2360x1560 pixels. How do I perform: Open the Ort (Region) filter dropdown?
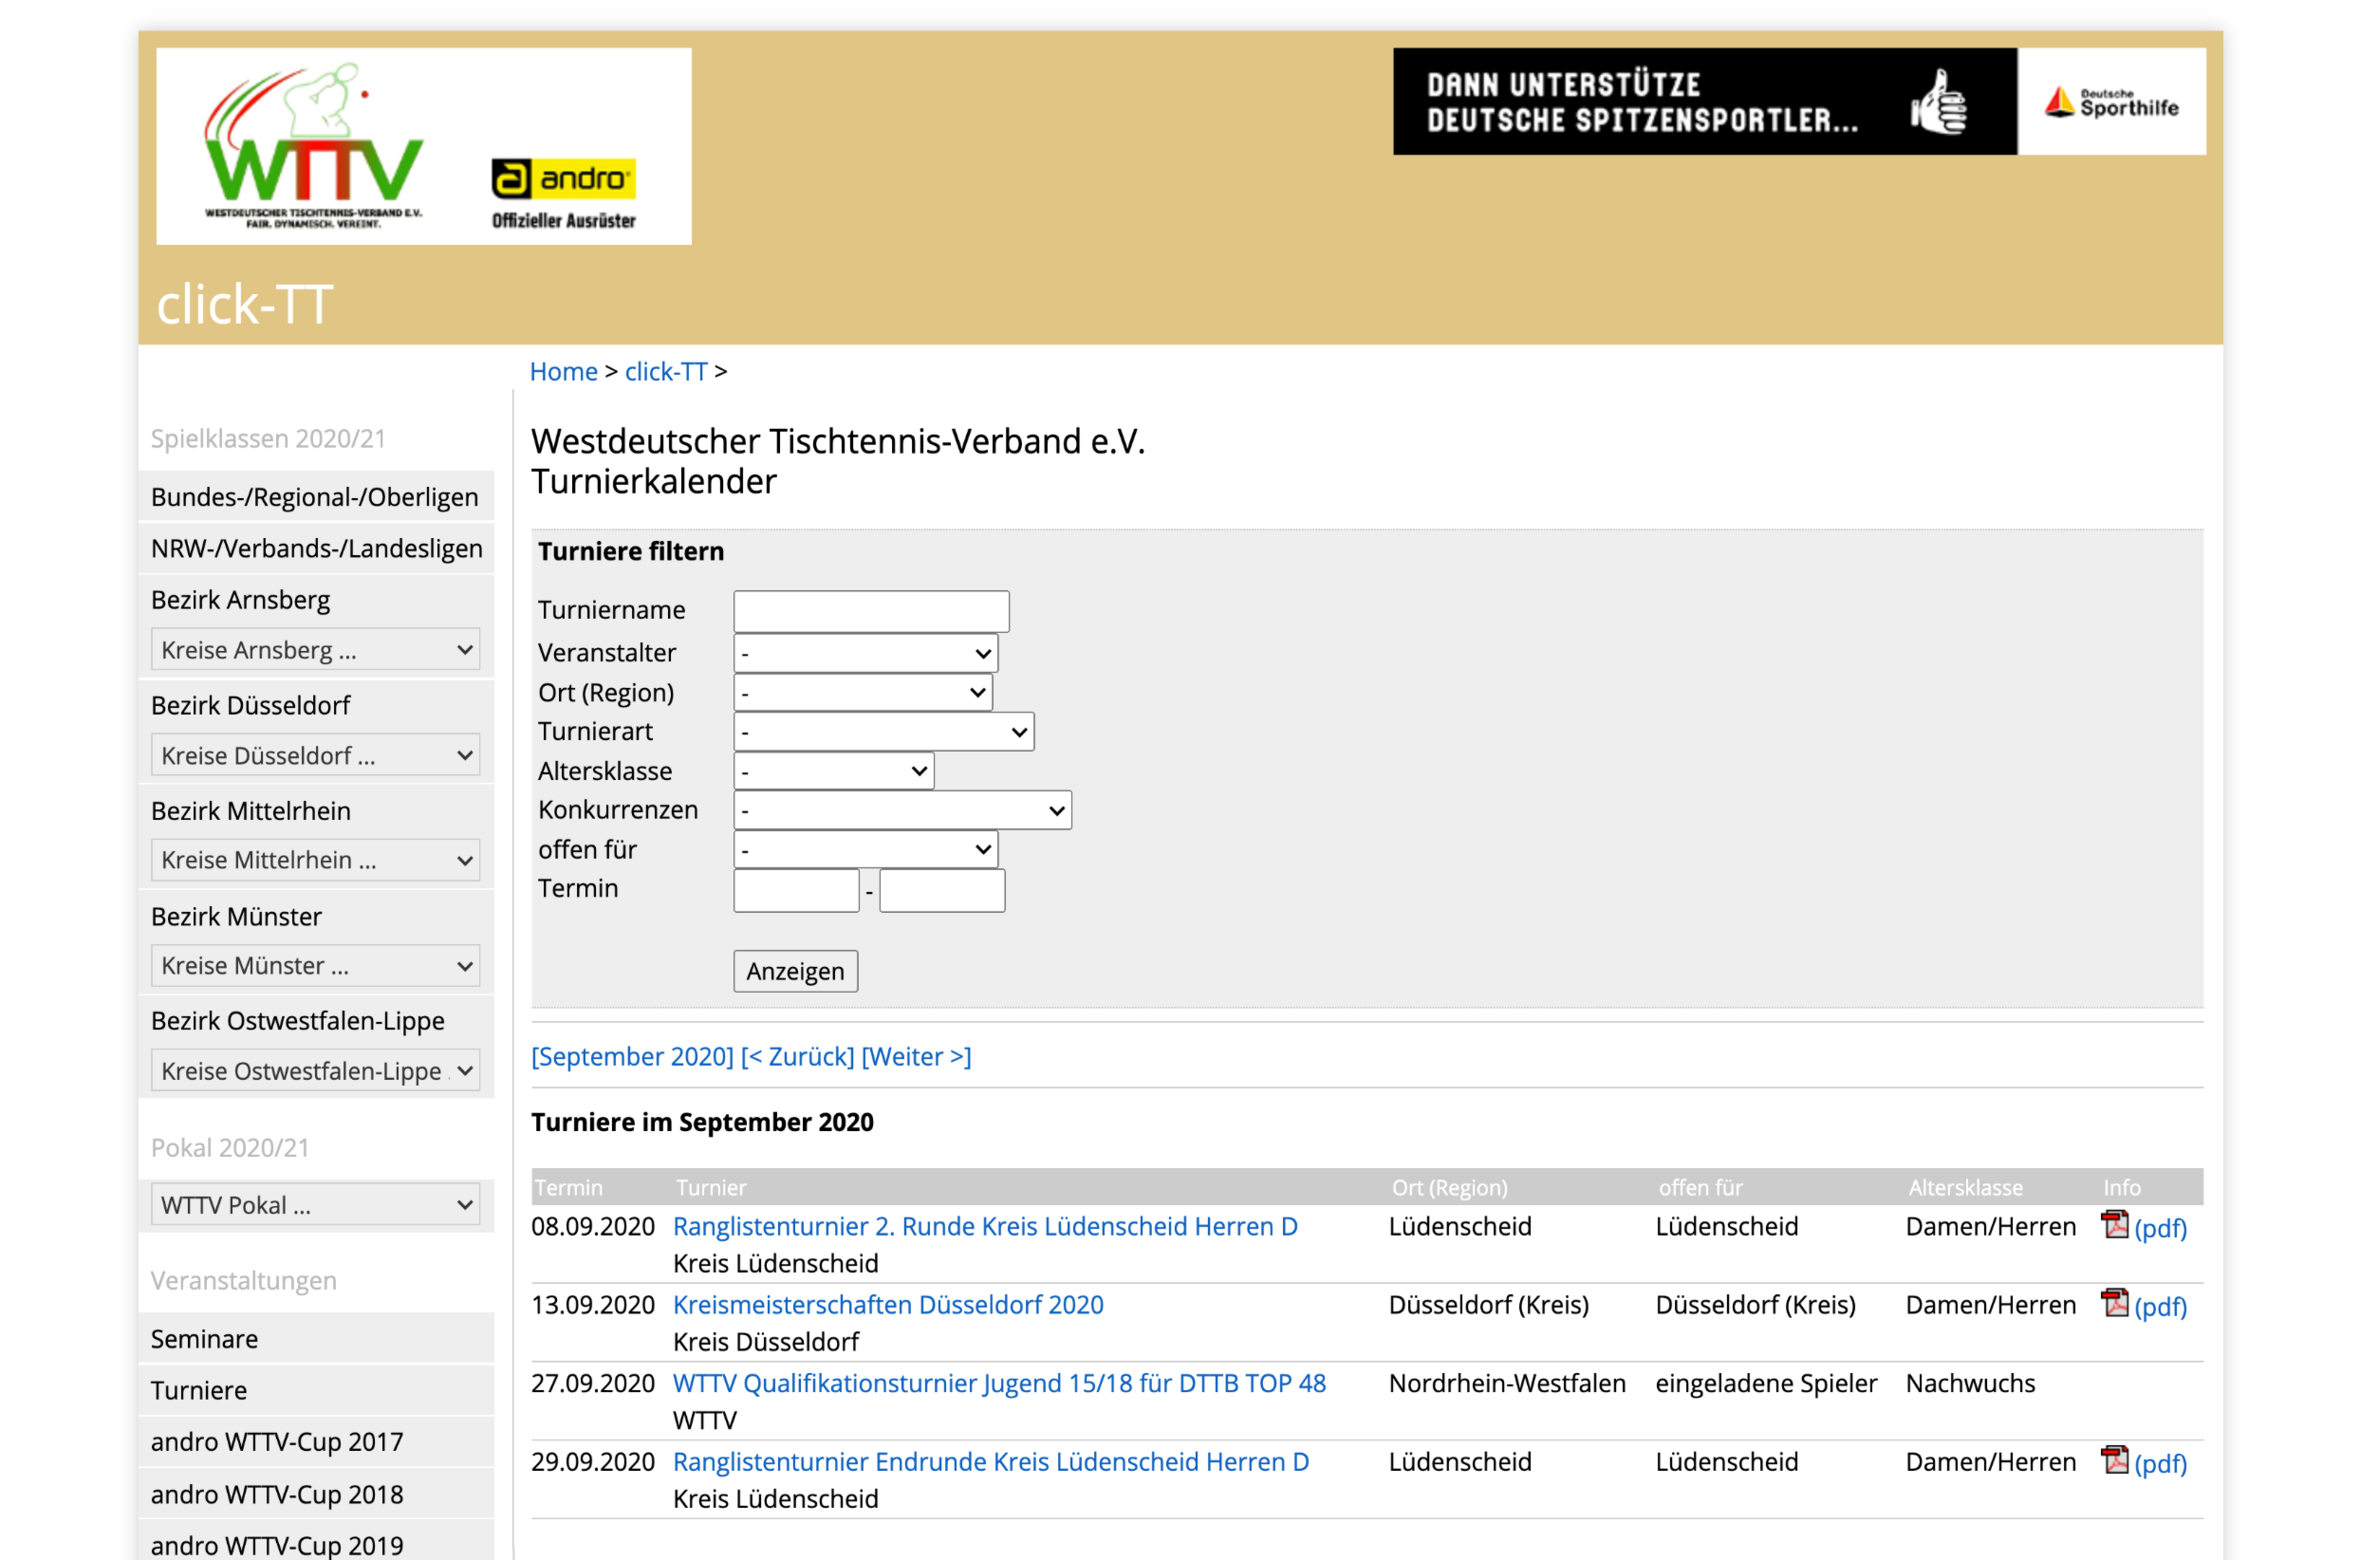click(x=863, y=692)
